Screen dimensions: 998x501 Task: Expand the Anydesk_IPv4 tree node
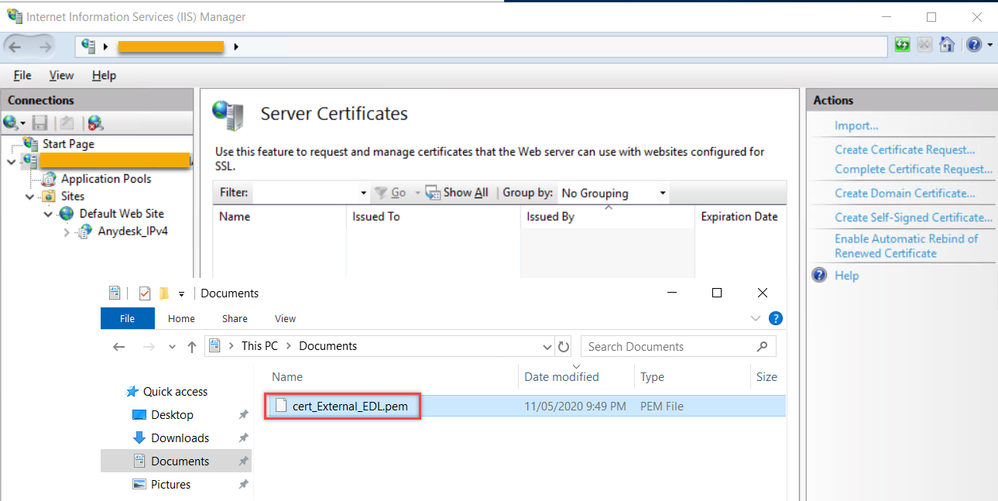pos(67,232)
